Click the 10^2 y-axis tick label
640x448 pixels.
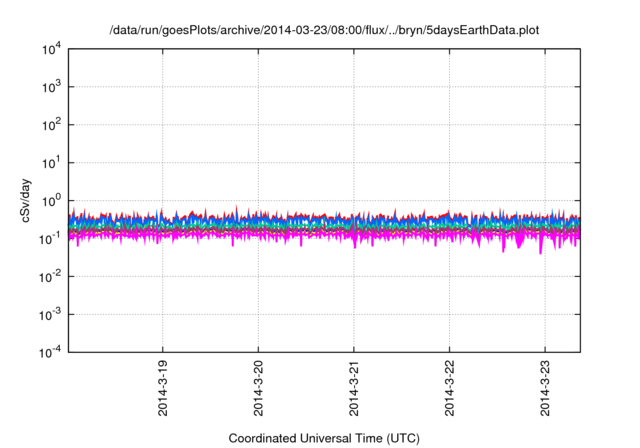pos(51,125)
